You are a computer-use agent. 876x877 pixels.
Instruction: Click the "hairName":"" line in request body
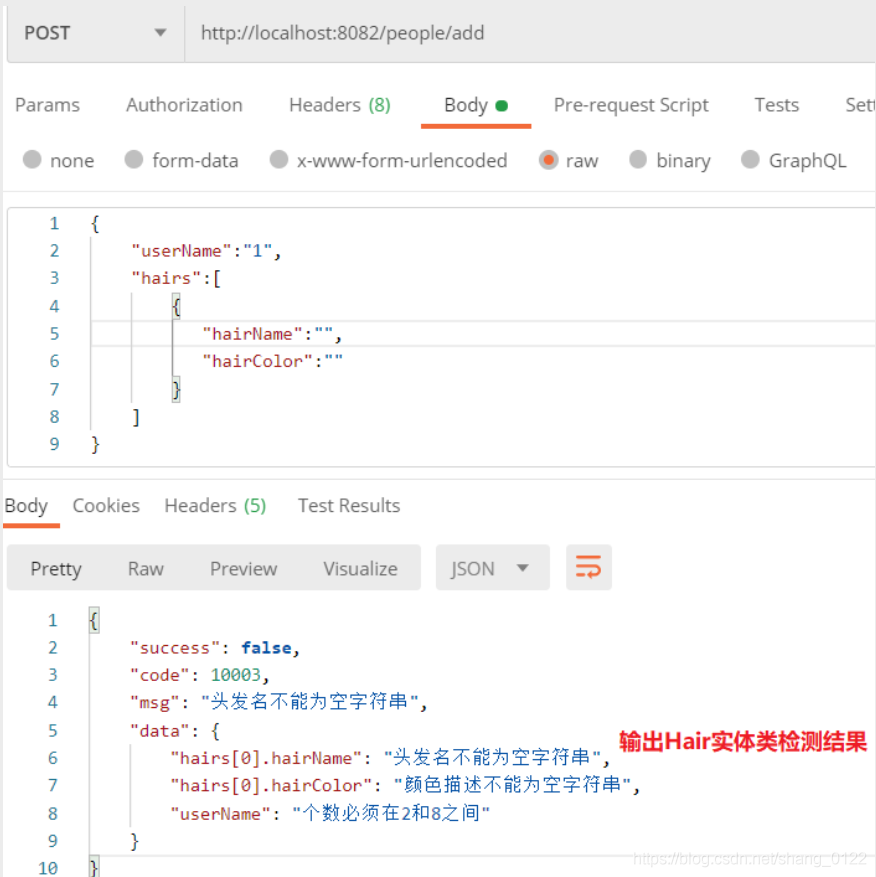click(x=272, y=334)
